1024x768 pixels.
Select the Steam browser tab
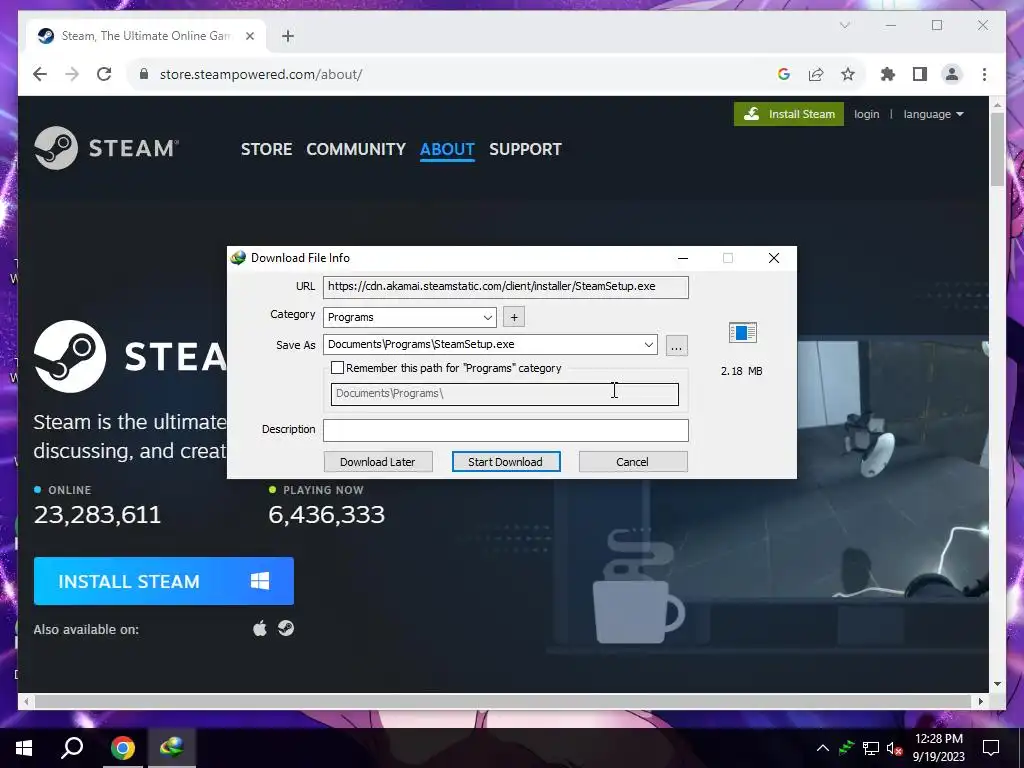(145, 36)
